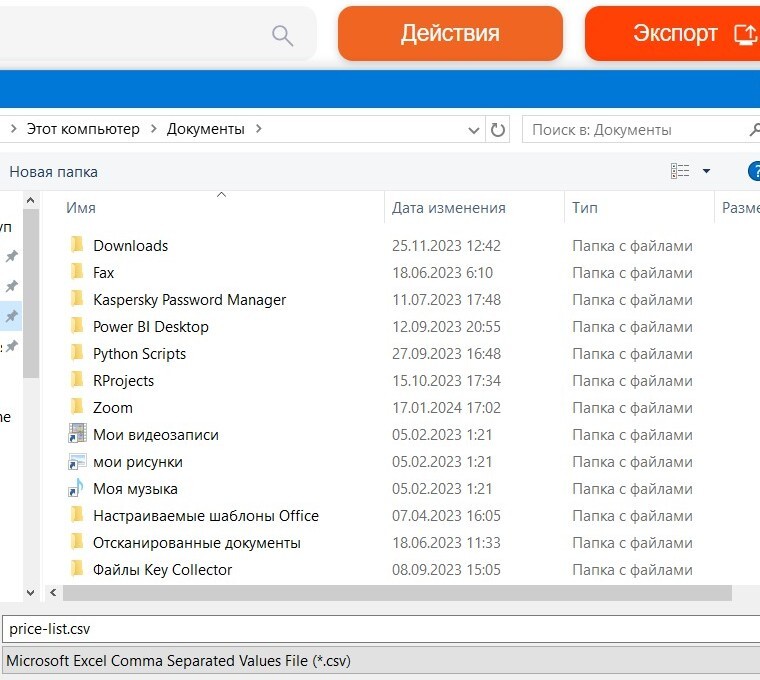Sort by Дата изменения column header
The height and width of the screenshot is (680, 760).
pos(448,208)
